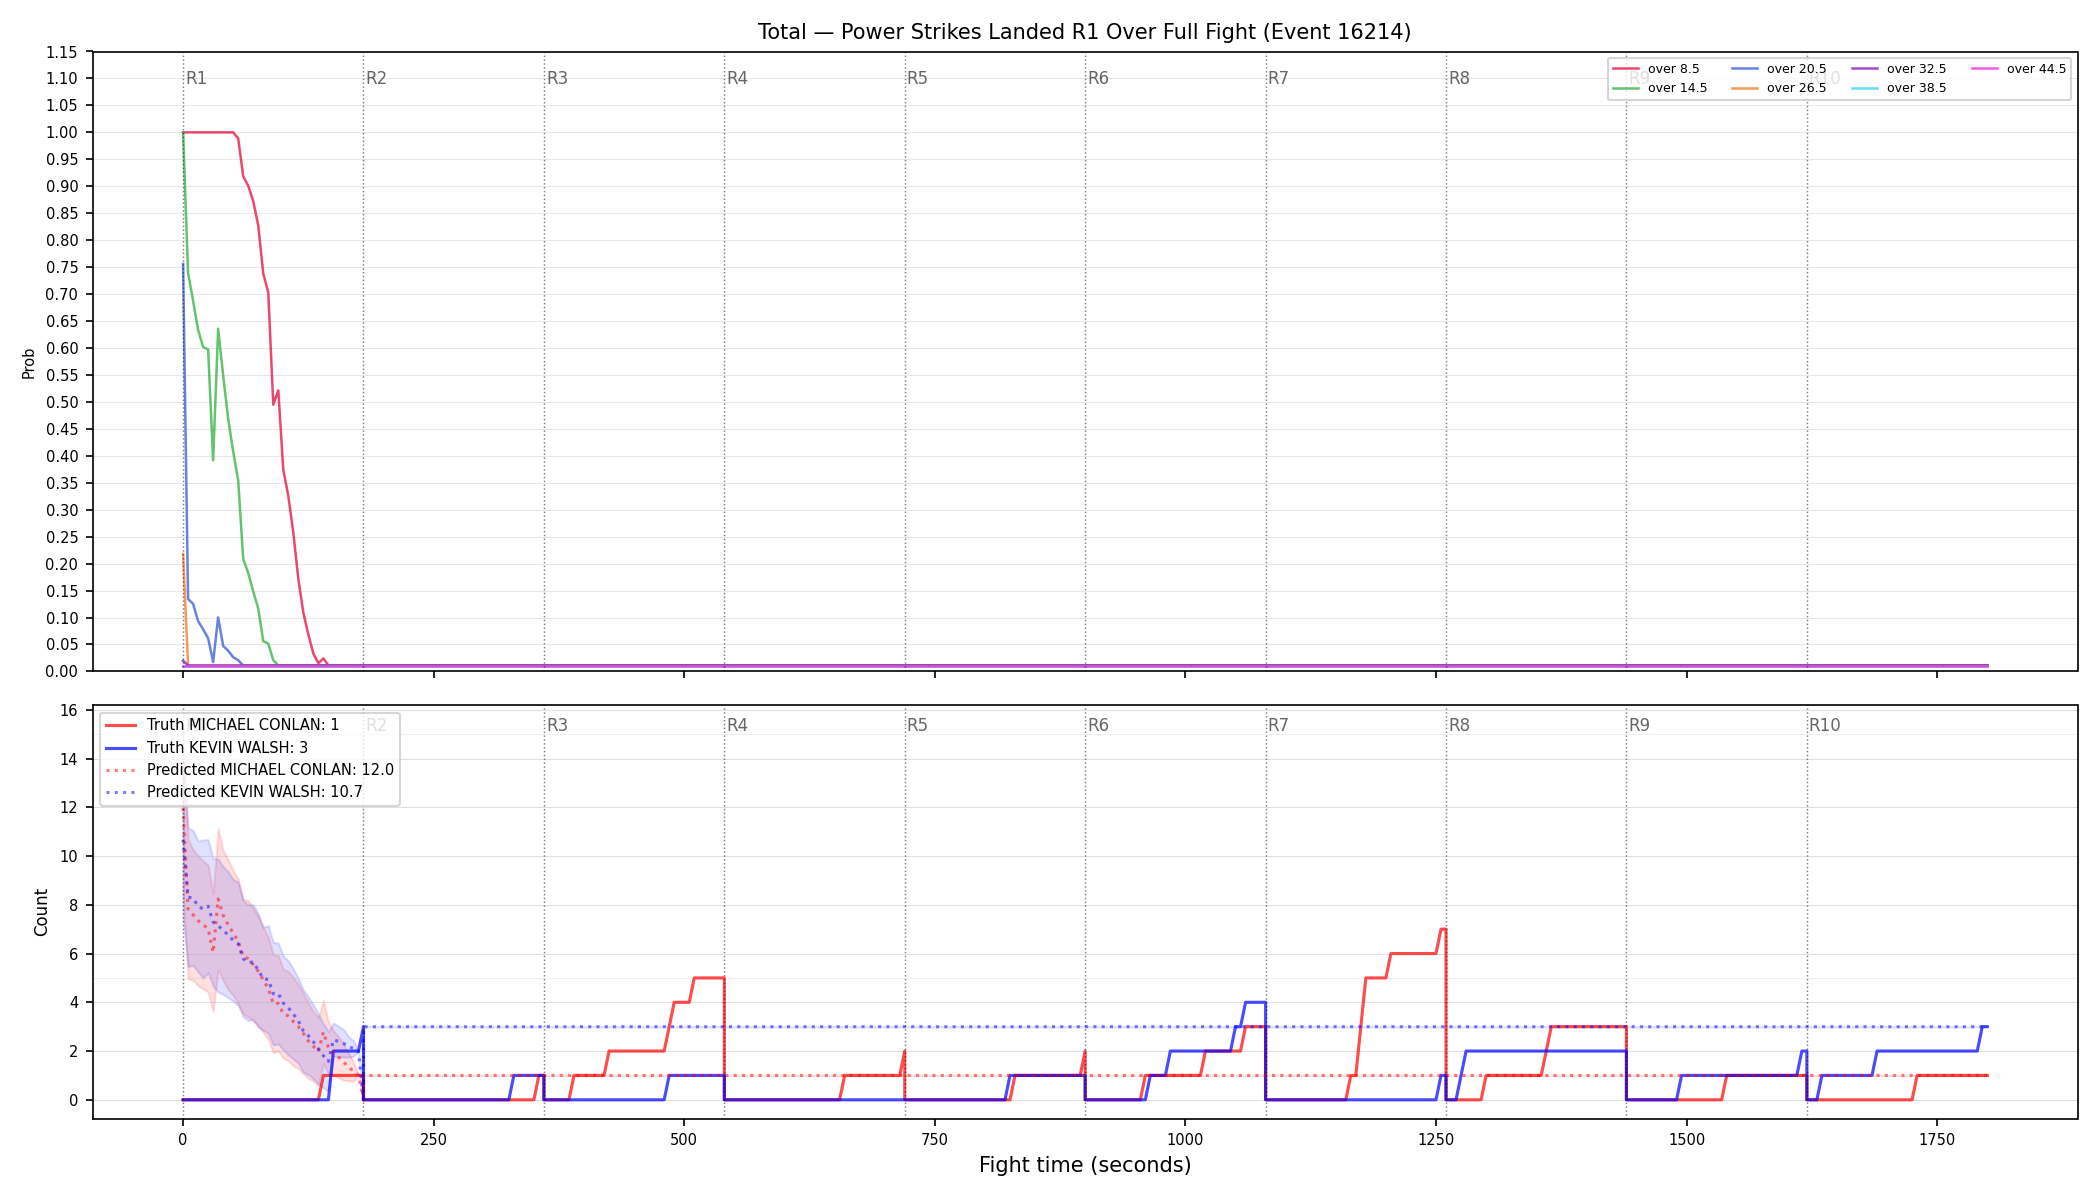The image size is (2100, 1200).
Task: Click the R7 round label in top chart
Action: 1278,78
